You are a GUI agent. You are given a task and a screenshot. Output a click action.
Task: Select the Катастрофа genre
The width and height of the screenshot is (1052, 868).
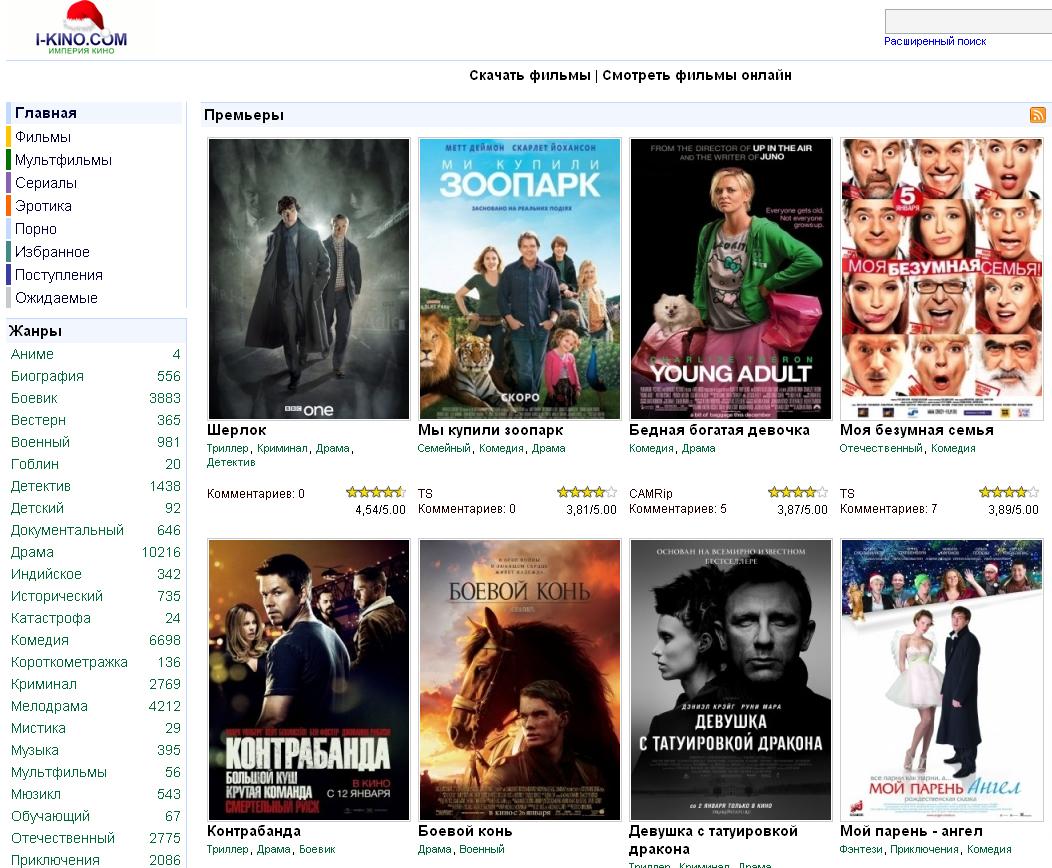(x=51, y=618)
